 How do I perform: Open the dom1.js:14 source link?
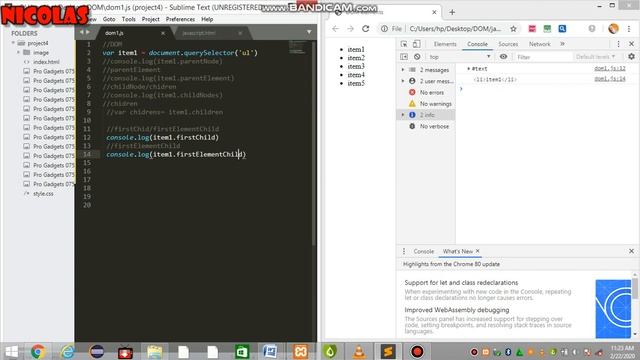[609, 79]
